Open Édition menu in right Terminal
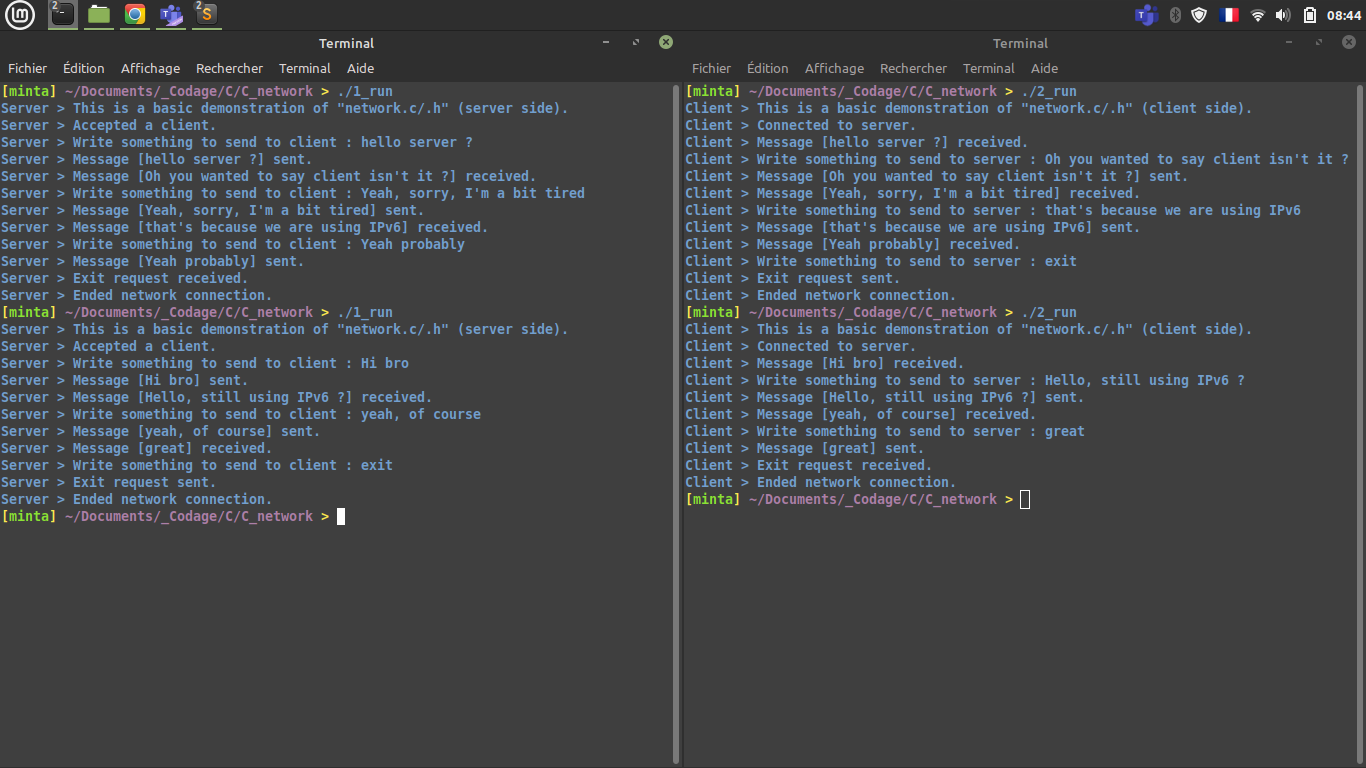The width and height of the screenshot is (1366, 768). coord(768,68)
